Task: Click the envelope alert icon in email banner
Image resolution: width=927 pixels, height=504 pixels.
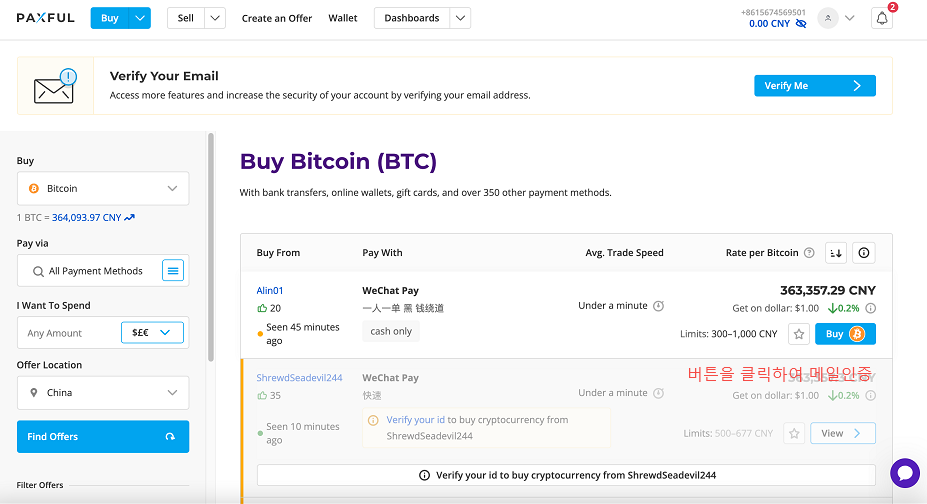Action: 55,86
